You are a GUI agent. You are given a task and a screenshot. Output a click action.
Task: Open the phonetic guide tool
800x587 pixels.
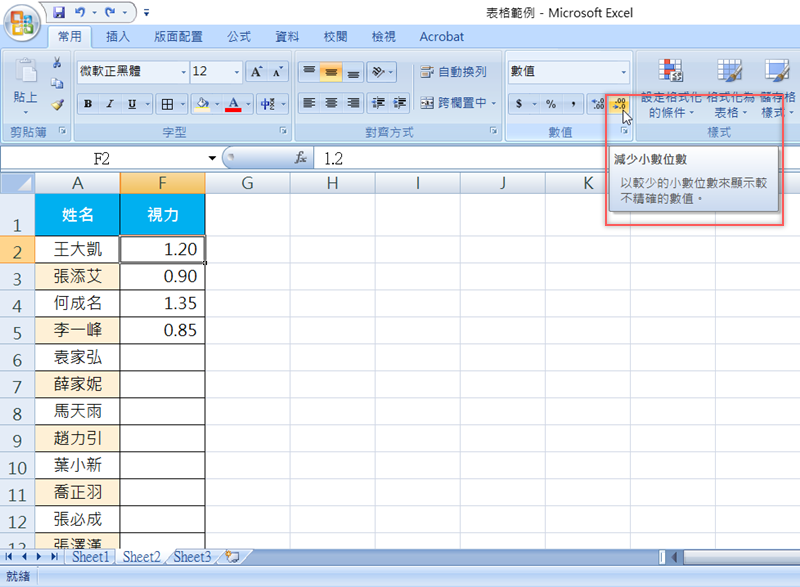coord(267,104)
